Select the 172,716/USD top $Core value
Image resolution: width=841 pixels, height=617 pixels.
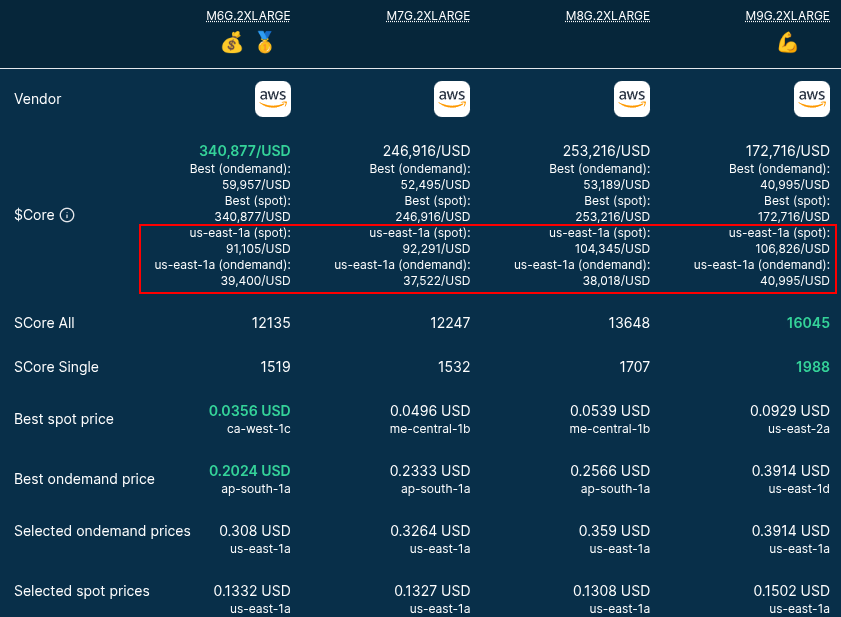(x=787, y=151)
